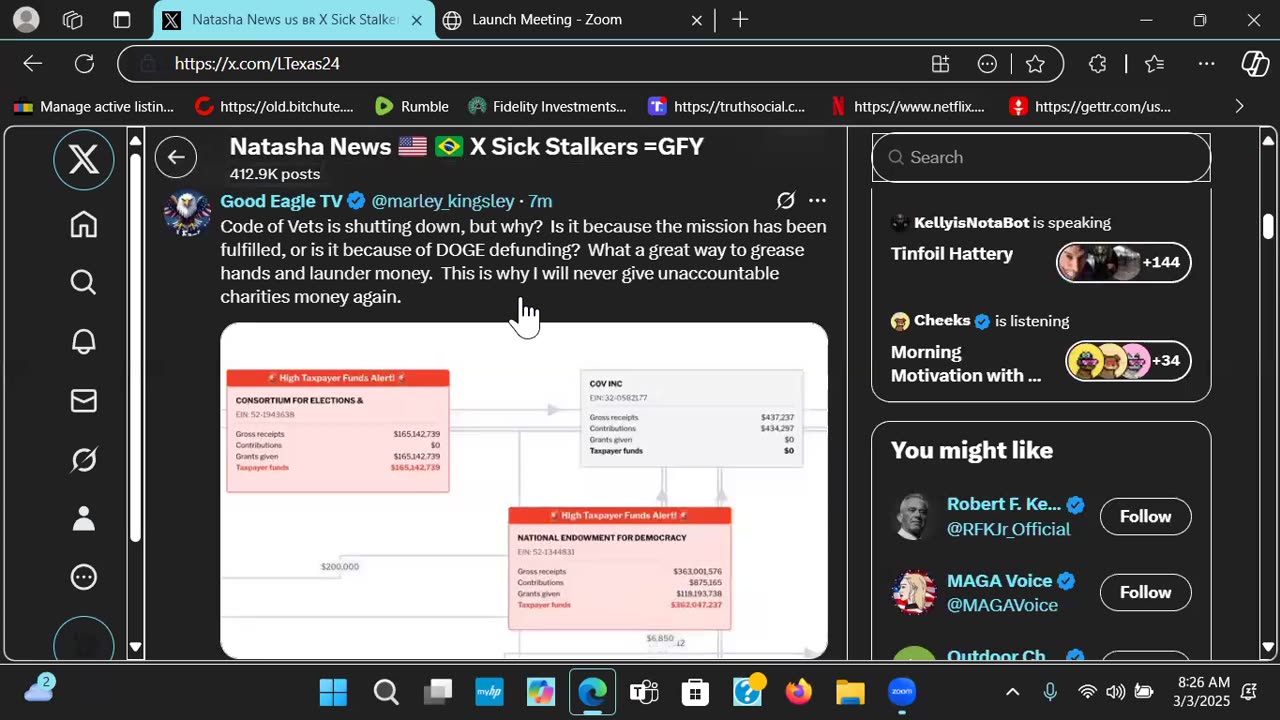Open @RFKJr_Official profile
This screenshot has height=720, width=1280.
click(1008, 529)
